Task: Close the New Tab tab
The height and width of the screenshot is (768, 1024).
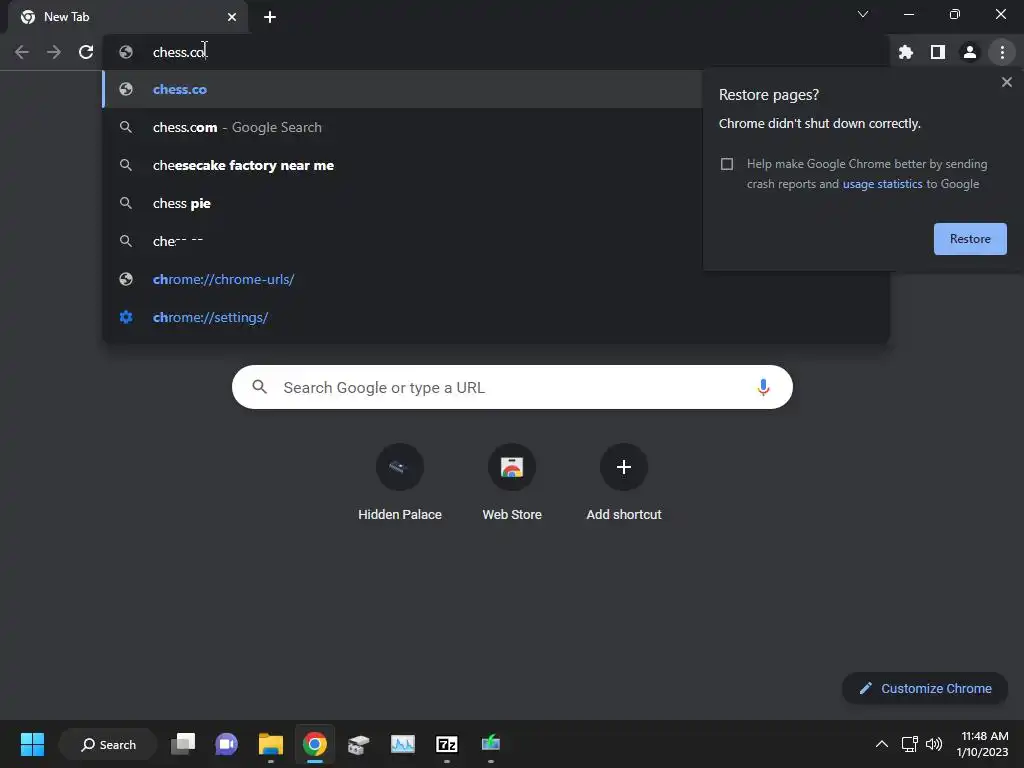Action: 232,17
